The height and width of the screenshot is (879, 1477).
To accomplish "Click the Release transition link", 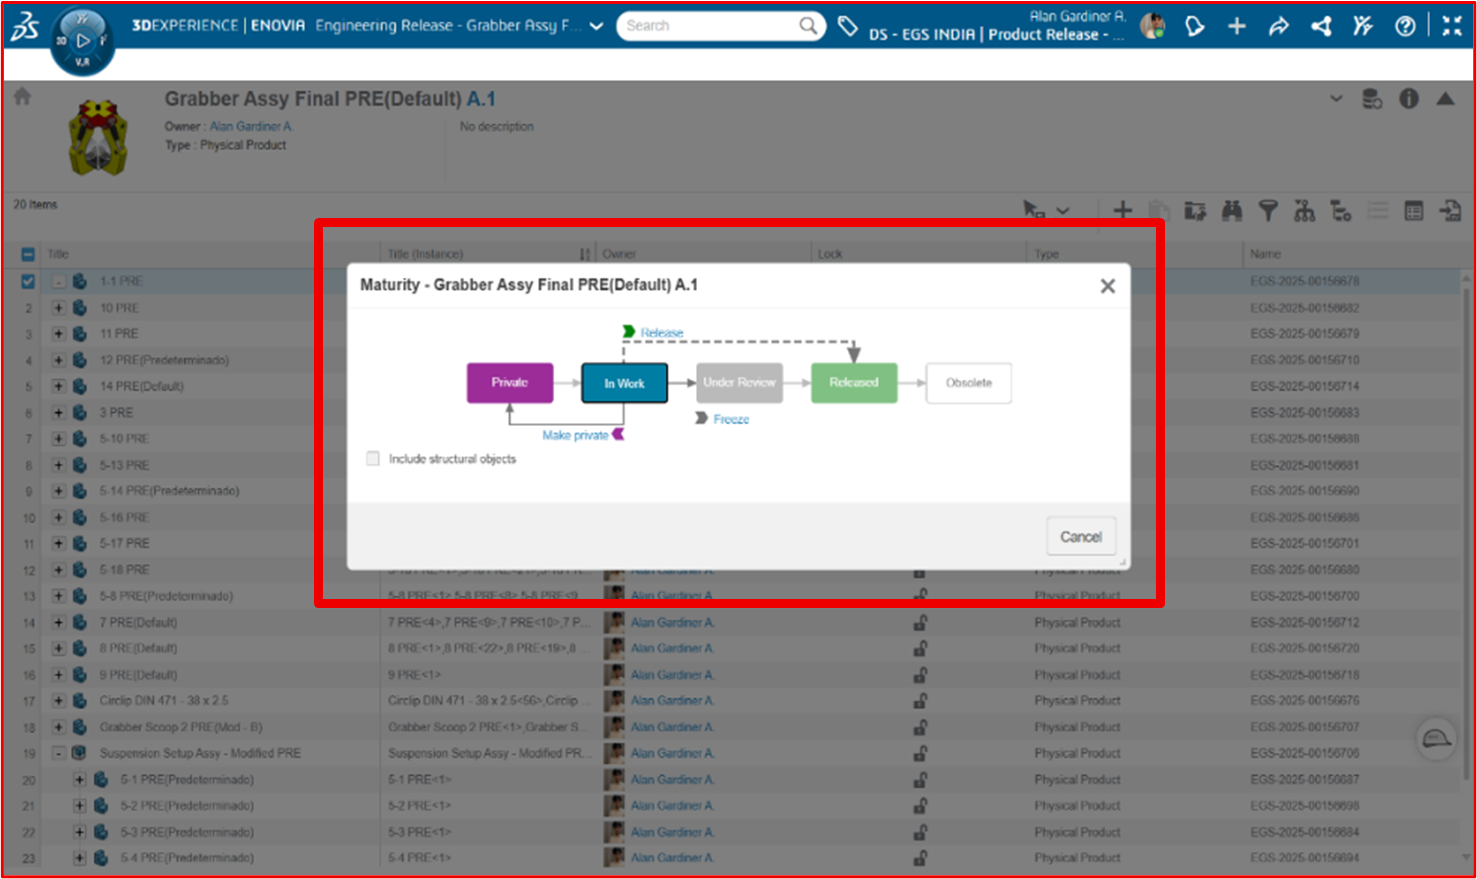I will tap(662, 333).
